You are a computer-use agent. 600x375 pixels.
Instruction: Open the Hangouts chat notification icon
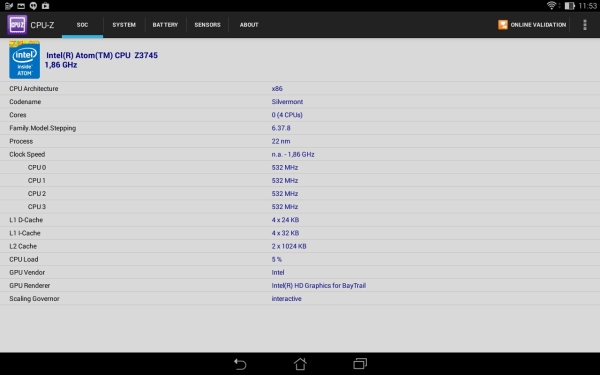pyautogui.click(x=33, y=6)
